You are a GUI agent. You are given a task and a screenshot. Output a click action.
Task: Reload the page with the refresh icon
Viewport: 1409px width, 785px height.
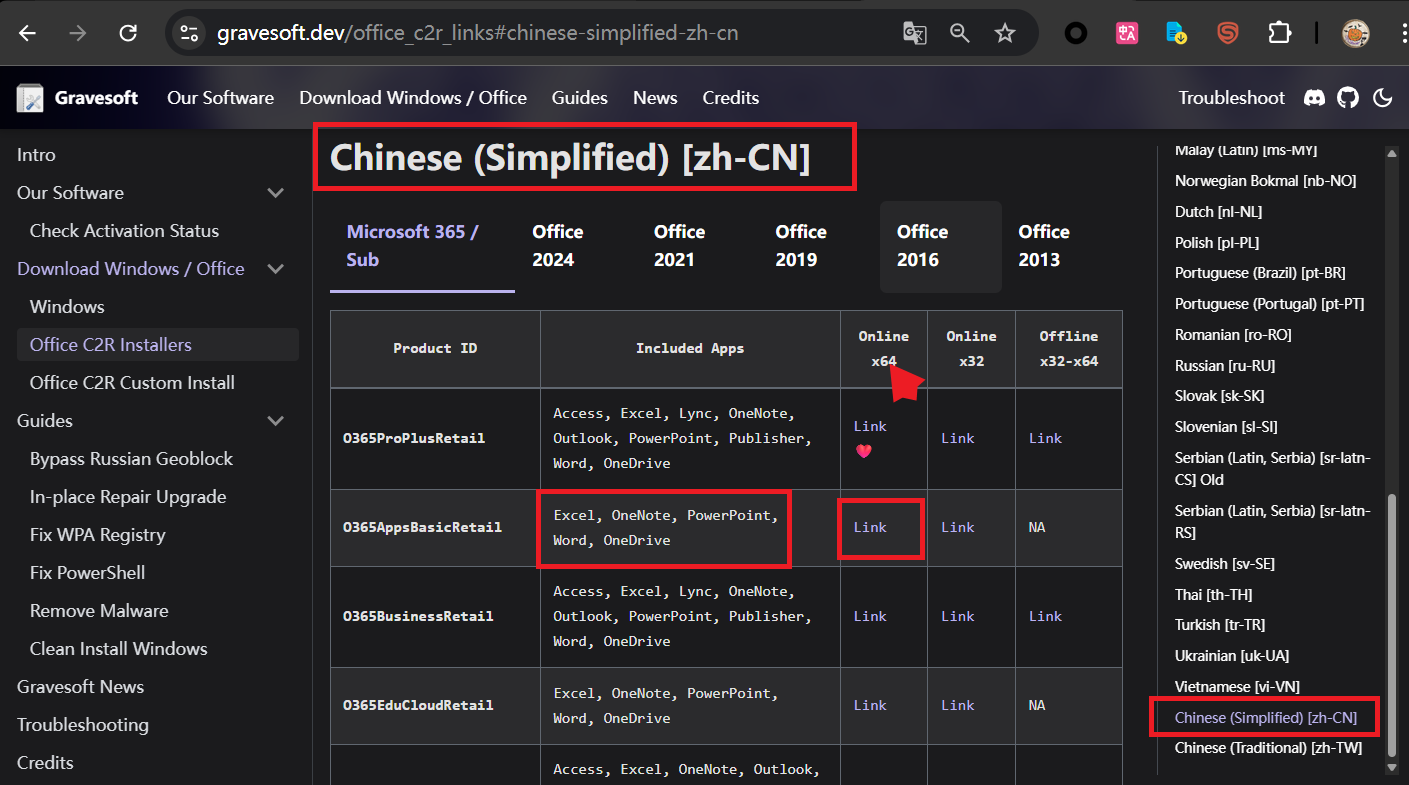128,33
